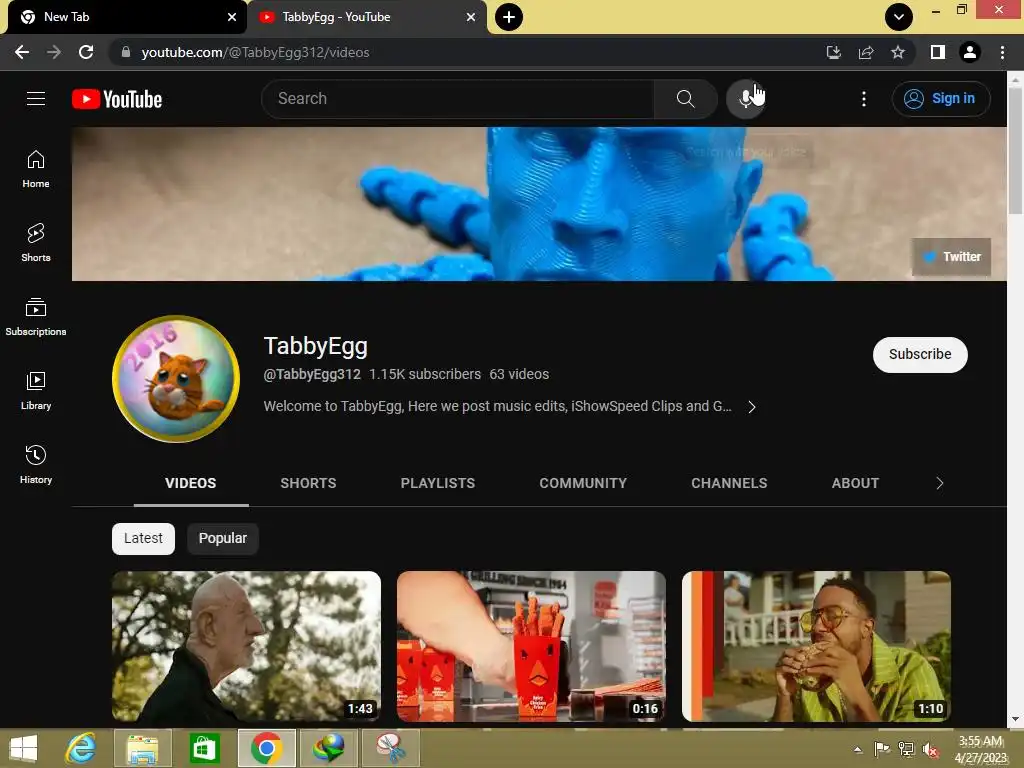Click browser back arrow
The image size is (1024, 768).
click(x=22, y=52)
